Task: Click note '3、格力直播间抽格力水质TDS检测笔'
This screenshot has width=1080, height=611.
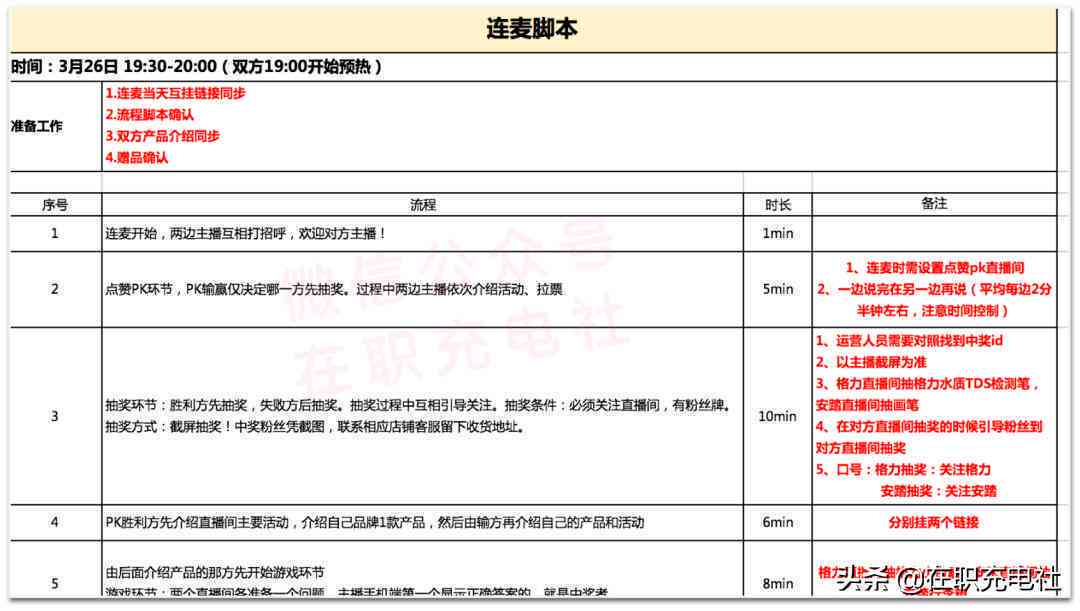Action: 927,384
